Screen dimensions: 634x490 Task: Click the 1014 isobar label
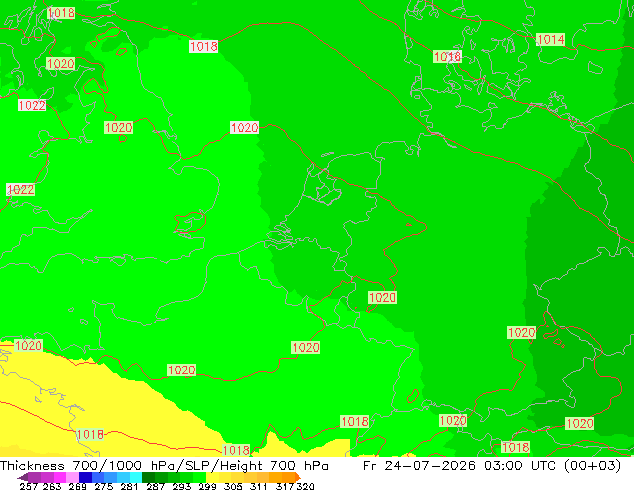[550, 39]
